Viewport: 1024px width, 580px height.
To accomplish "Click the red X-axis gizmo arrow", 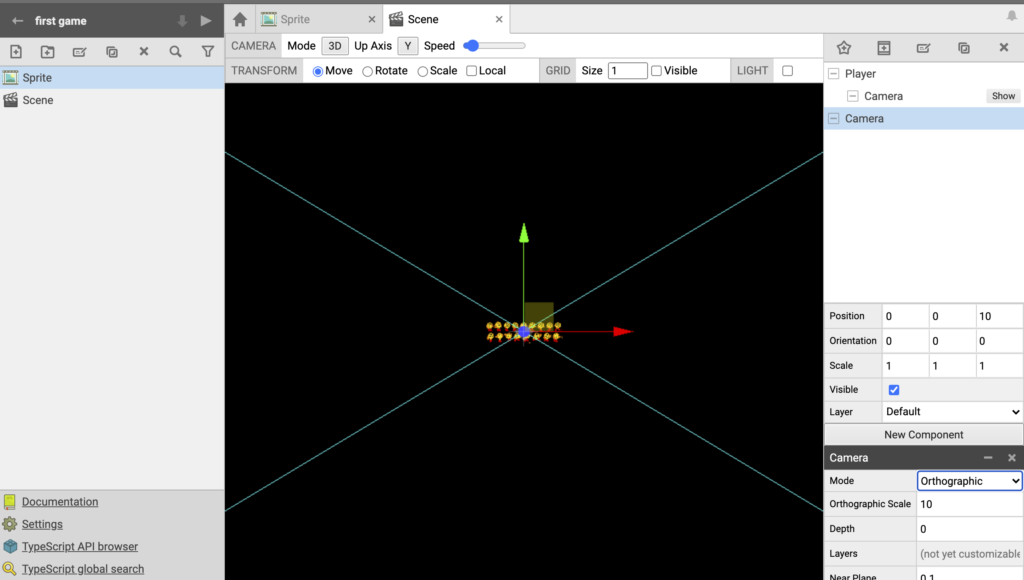I will [623, 332].
